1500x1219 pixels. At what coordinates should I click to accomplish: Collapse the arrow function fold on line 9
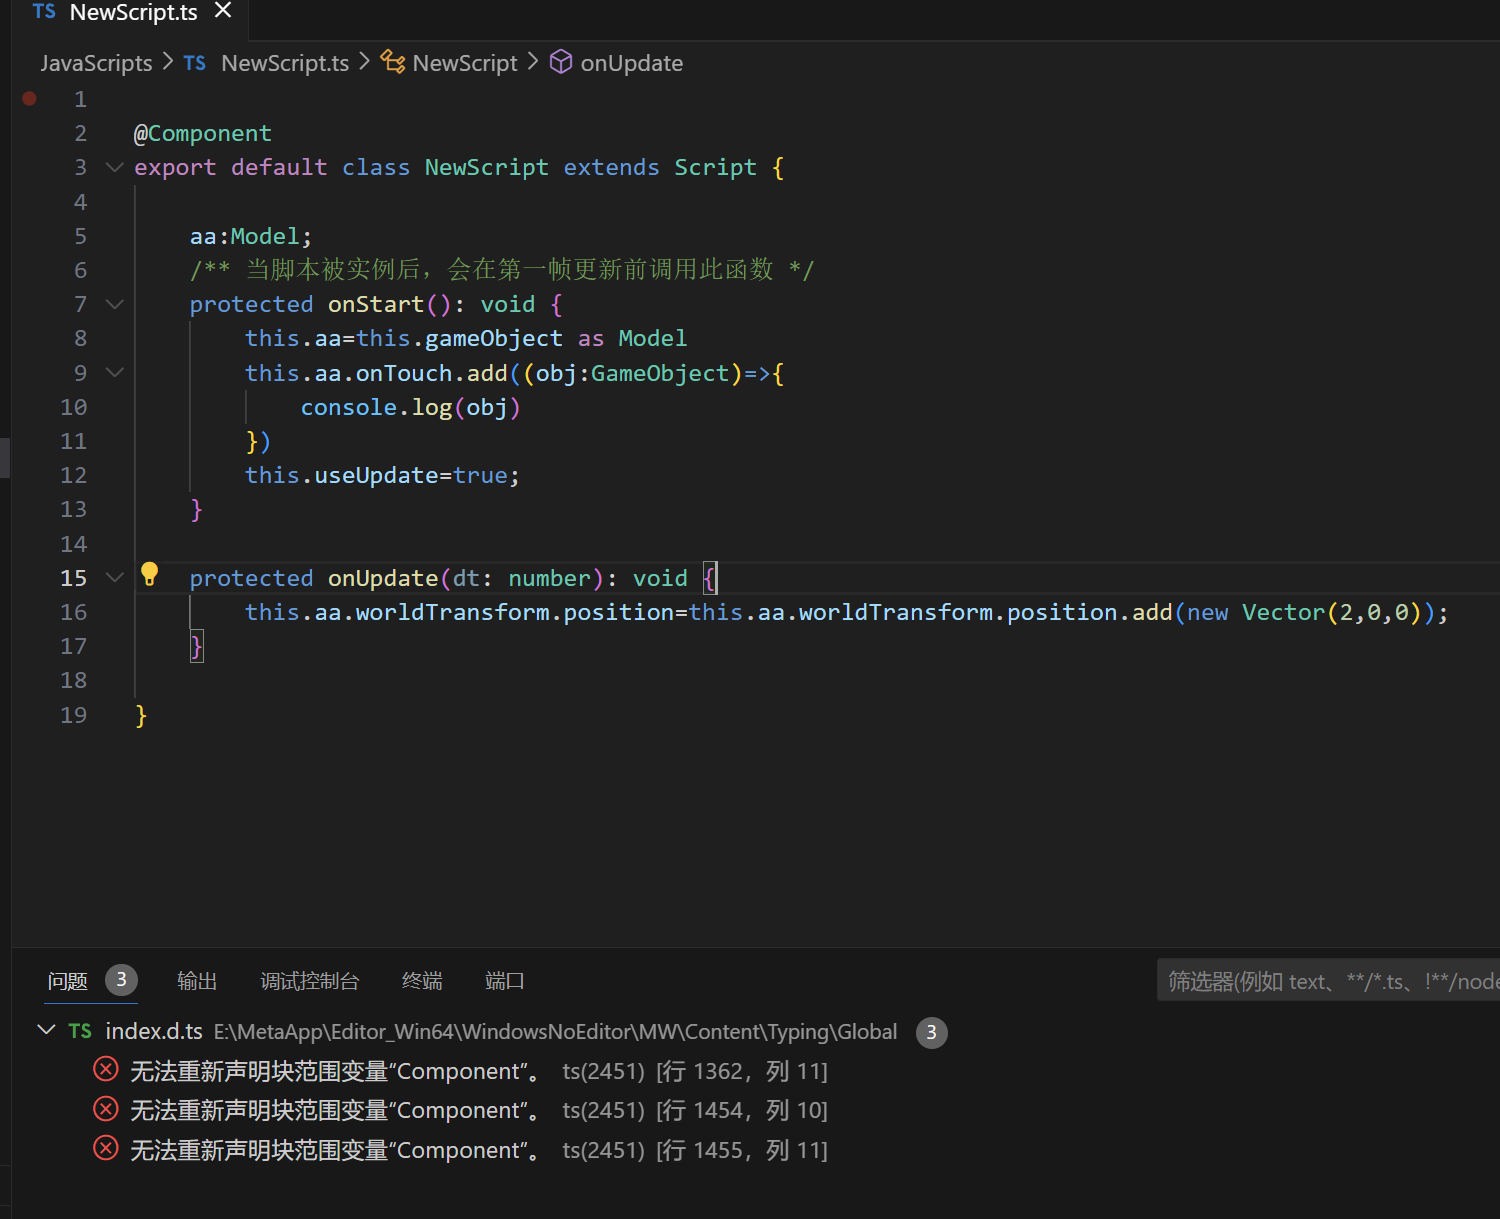tap(115, 372)
